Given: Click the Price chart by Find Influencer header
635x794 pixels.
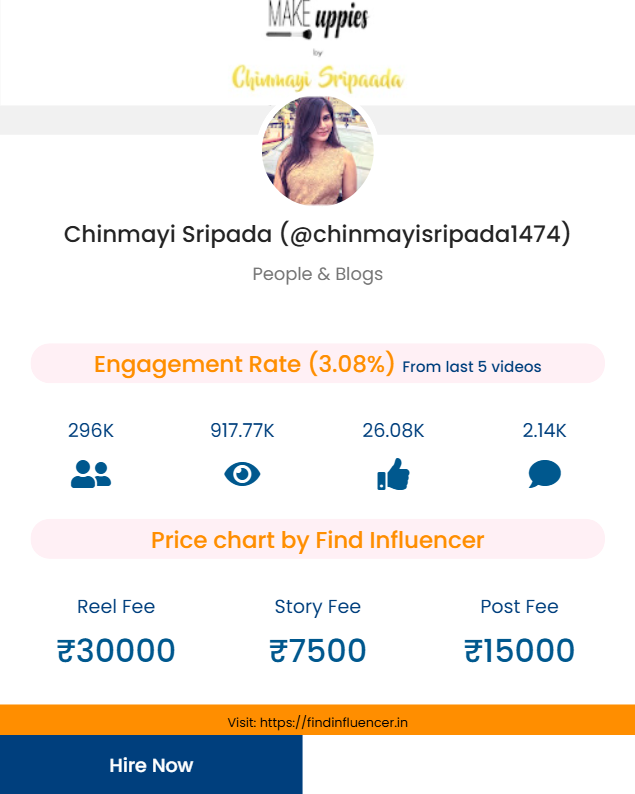Looking at the screenshot, I should click(317, 540).
